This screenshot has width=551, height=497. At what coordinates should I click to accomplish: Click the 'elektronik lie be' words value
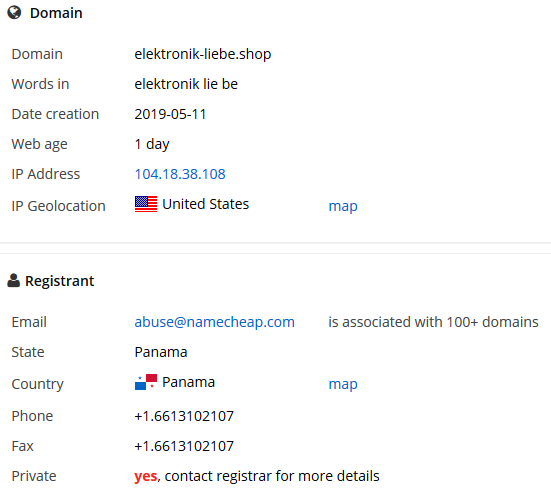click(x=186, y=84)
